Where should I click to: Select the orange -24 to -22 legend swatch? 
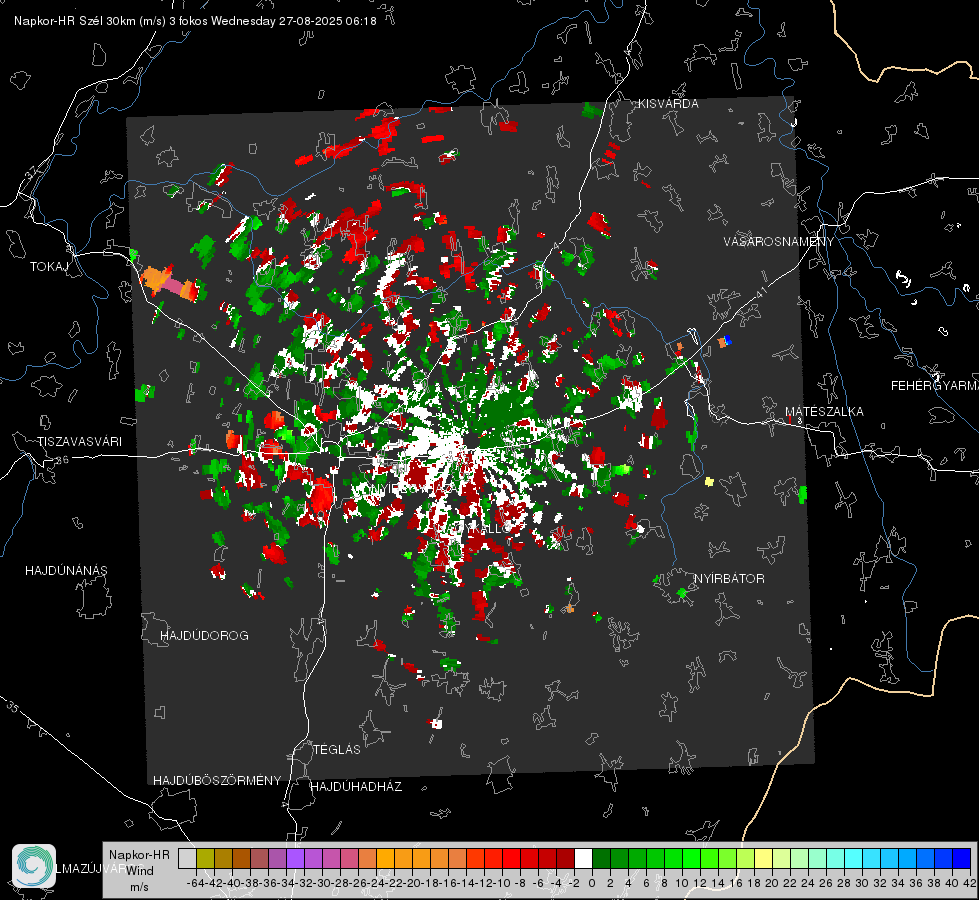click(386, 858)
